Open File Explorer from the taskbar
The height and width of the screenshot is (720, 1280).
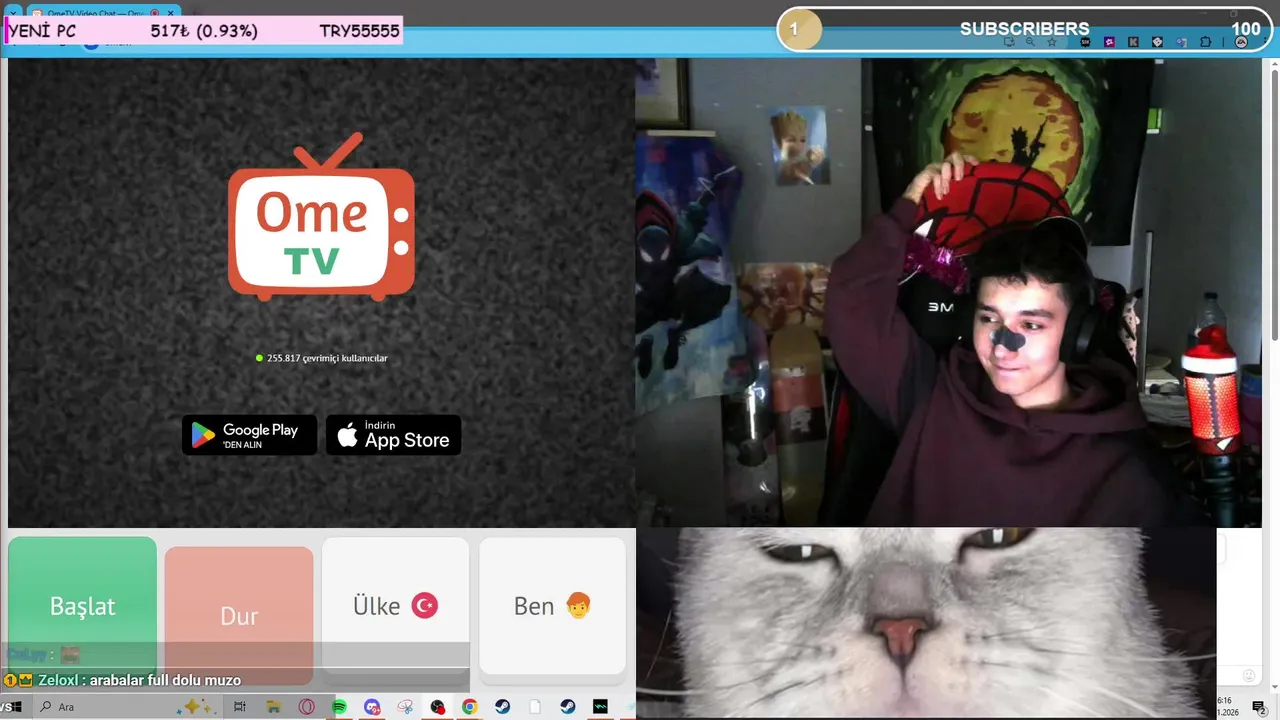pos(273,707)
